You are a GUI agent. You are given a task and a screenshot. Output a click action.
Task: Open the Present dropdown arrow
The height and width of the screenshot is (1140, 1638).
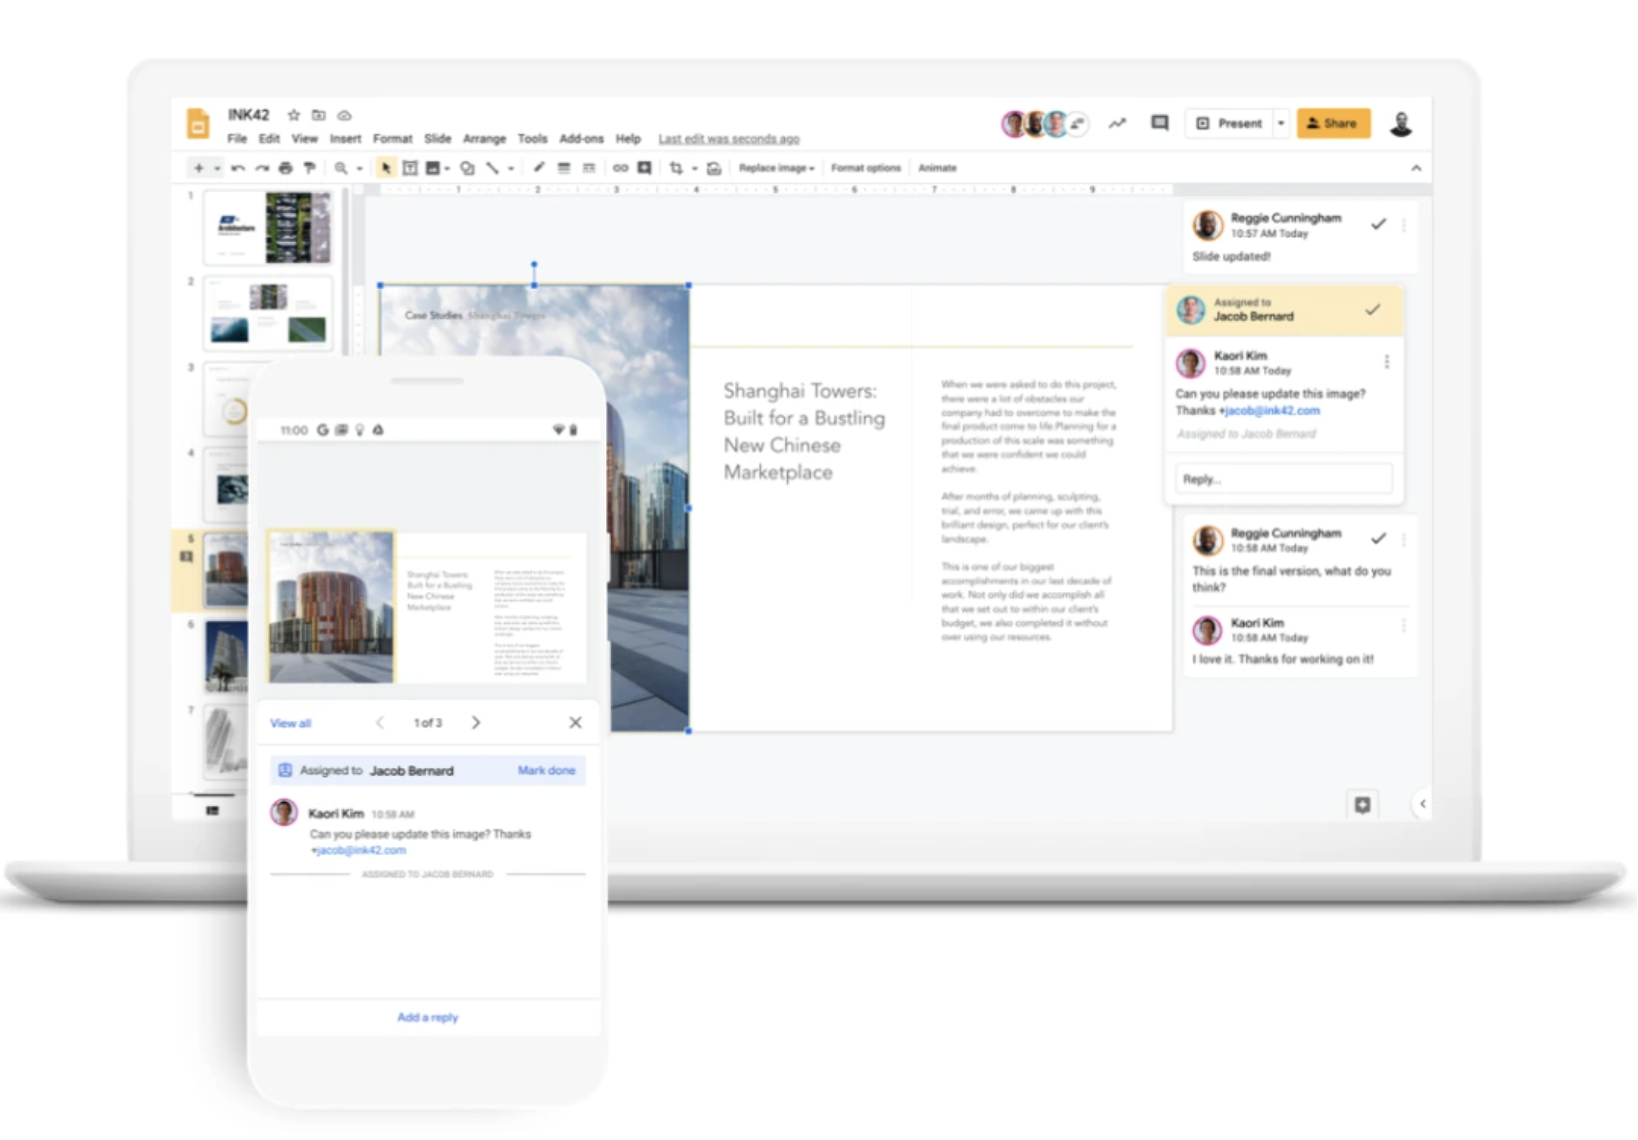(1281, 123)
